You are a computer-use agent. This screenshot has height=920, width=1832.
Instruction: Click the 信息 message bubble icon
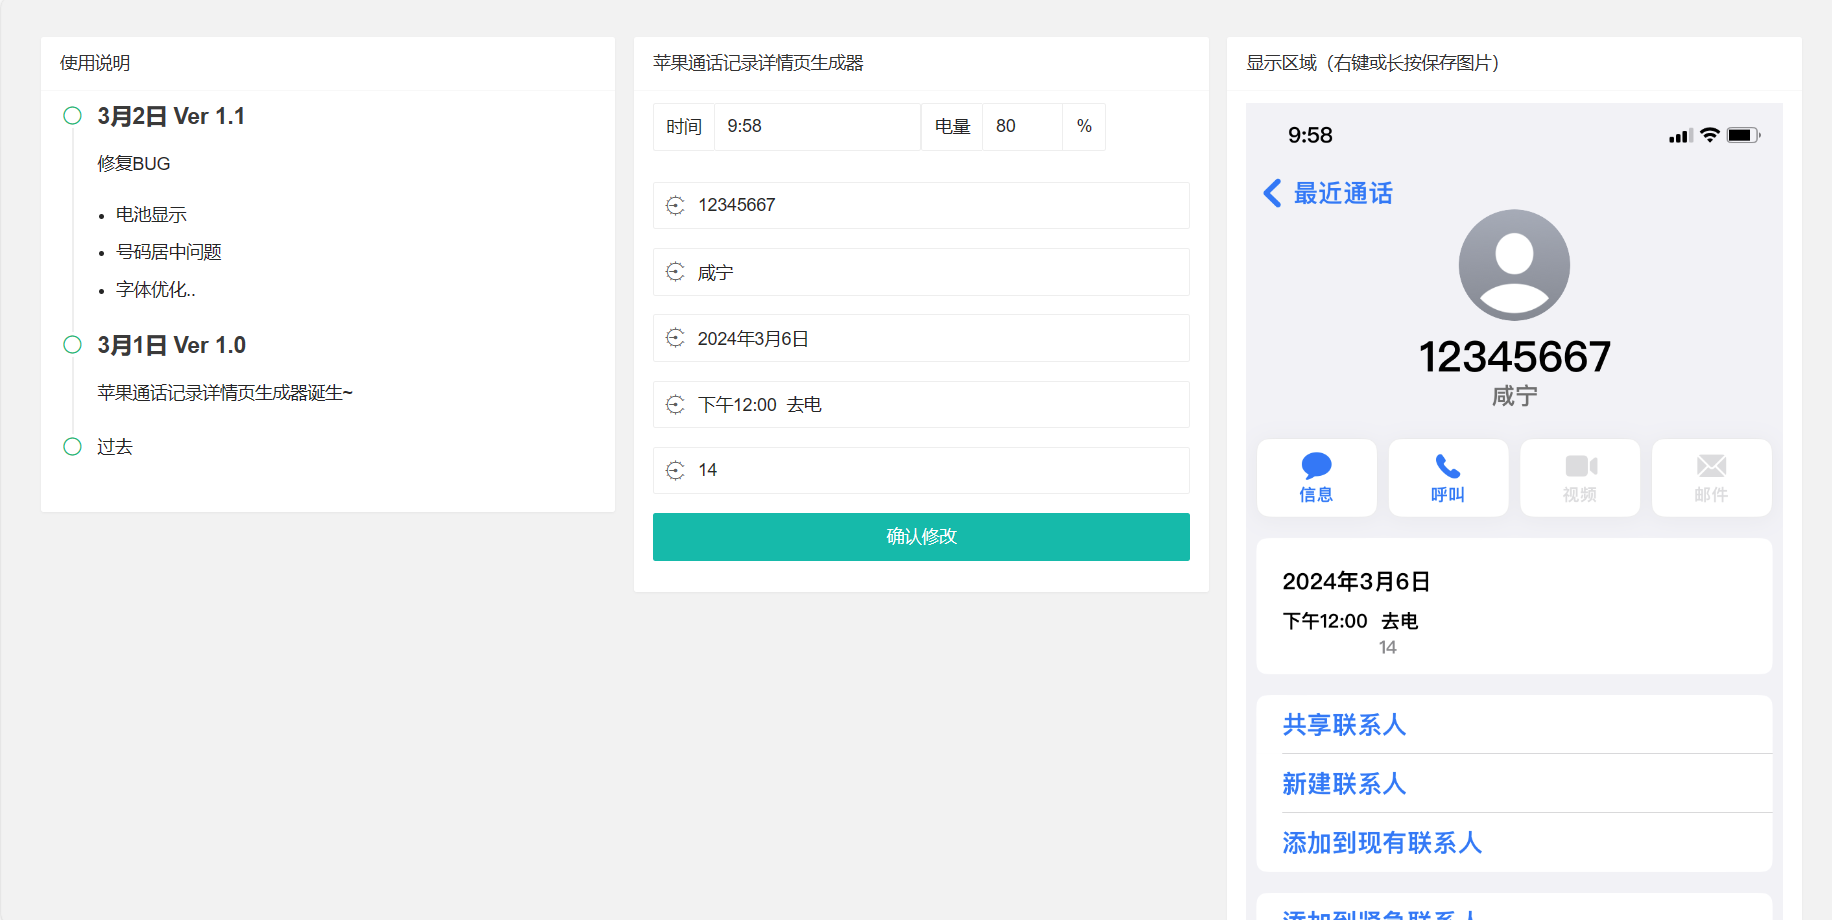1316,465
